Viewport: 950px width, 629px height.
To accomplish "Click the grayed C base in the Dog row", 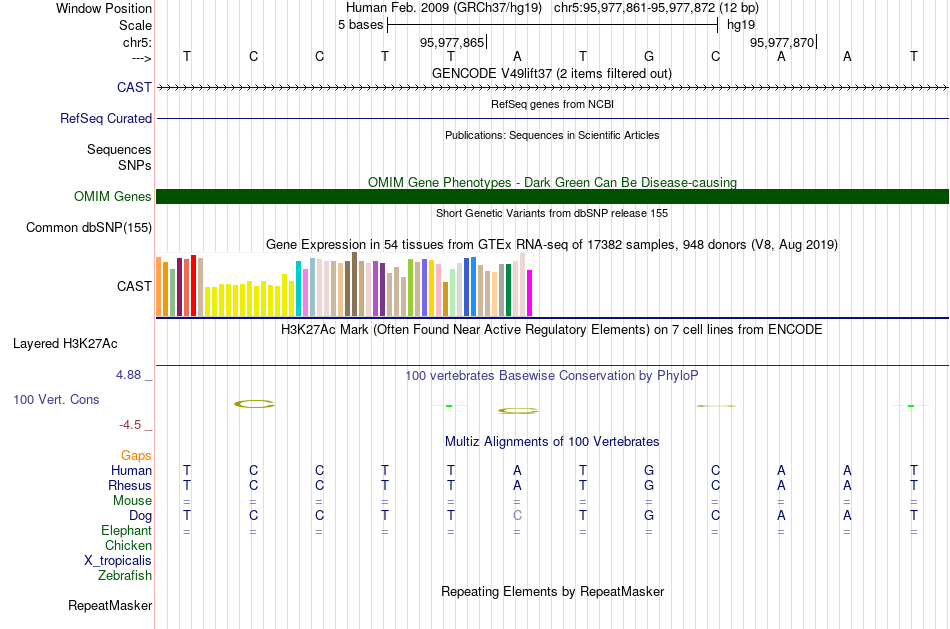I will pos(517,516).
